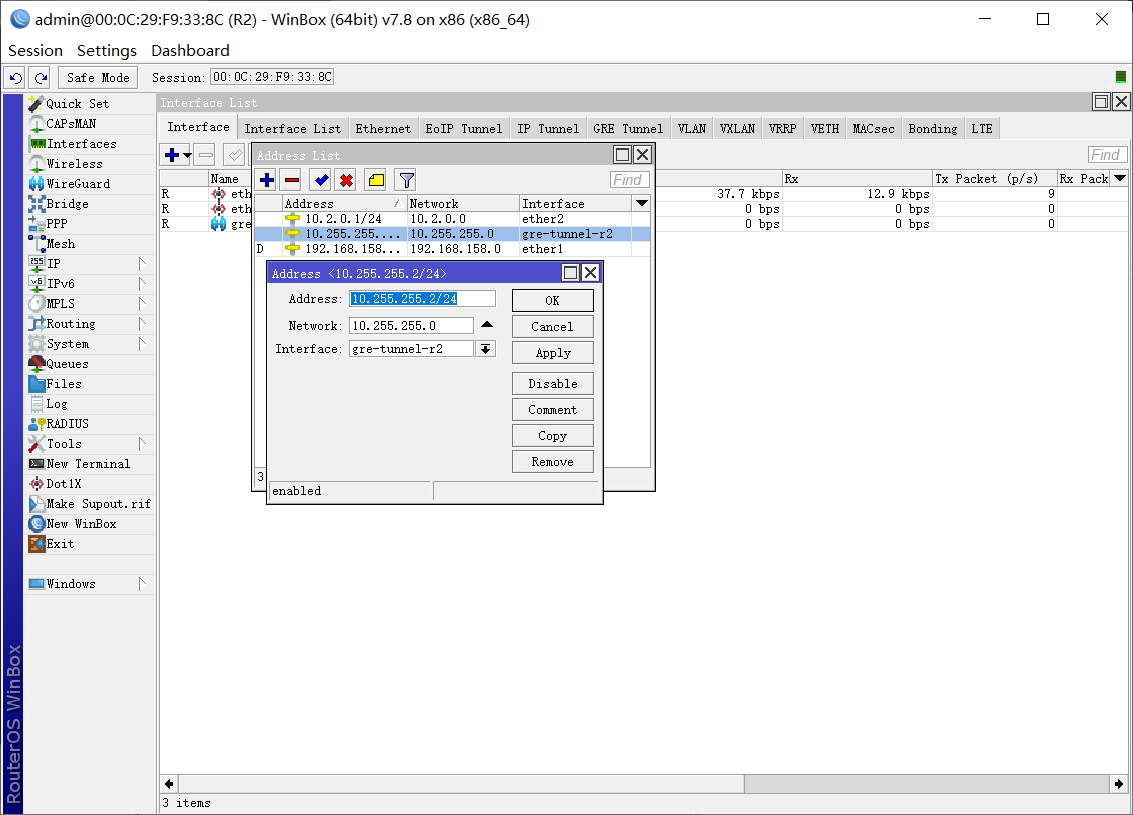Click the Redo arrow icon in toolbar
Viewport: 1133px width, 815px height.
tap(40, 77)
